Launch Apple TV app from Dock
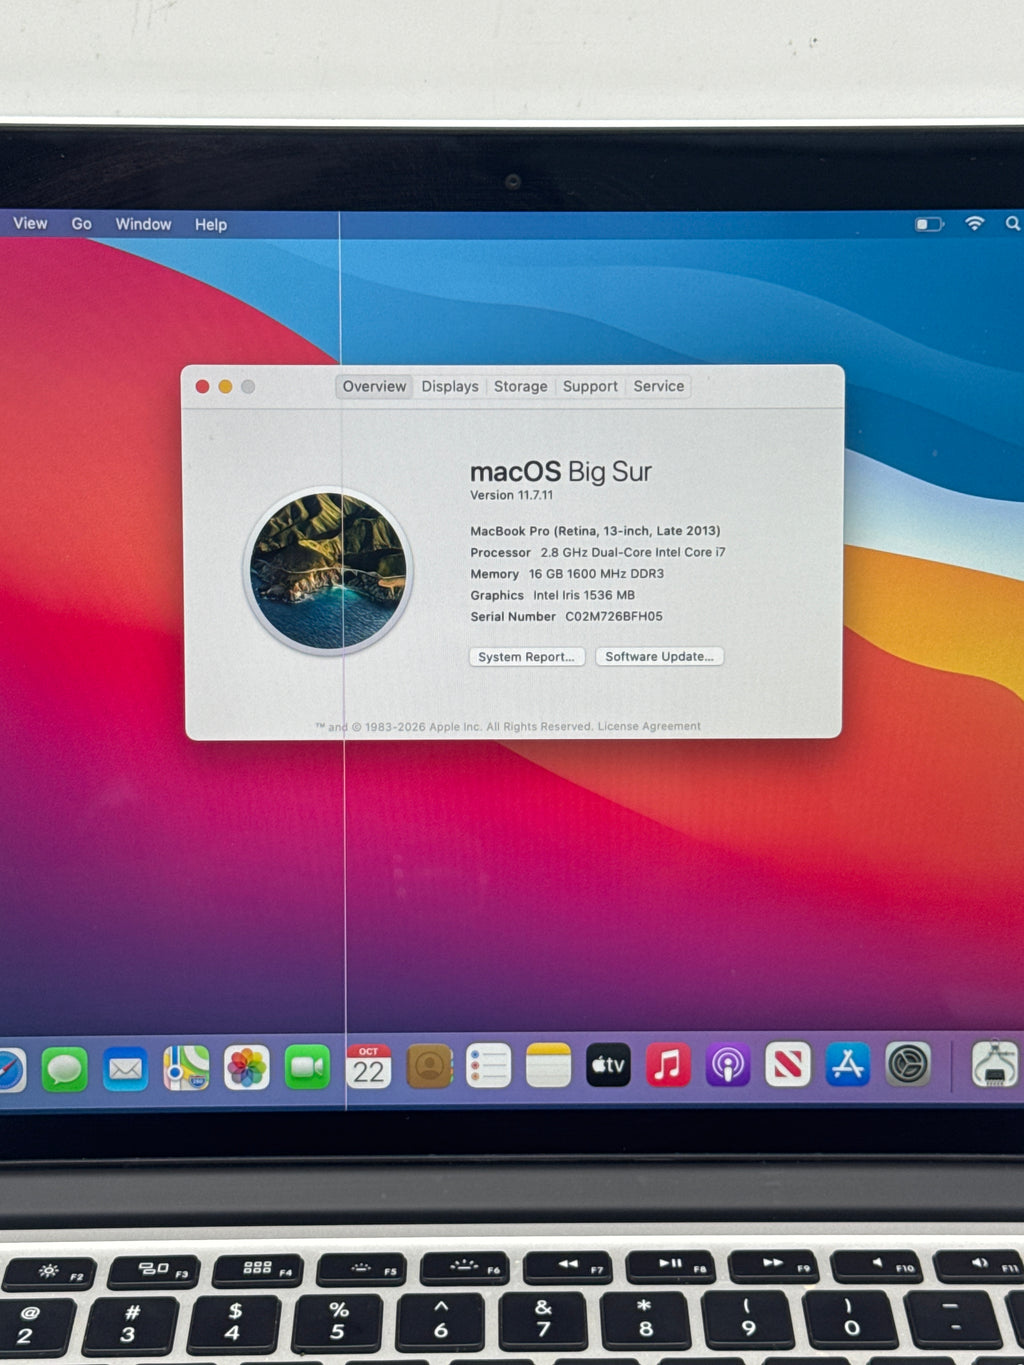Image resolution: width=1024 pixels, height=1365 pixels. point(608,1065)
